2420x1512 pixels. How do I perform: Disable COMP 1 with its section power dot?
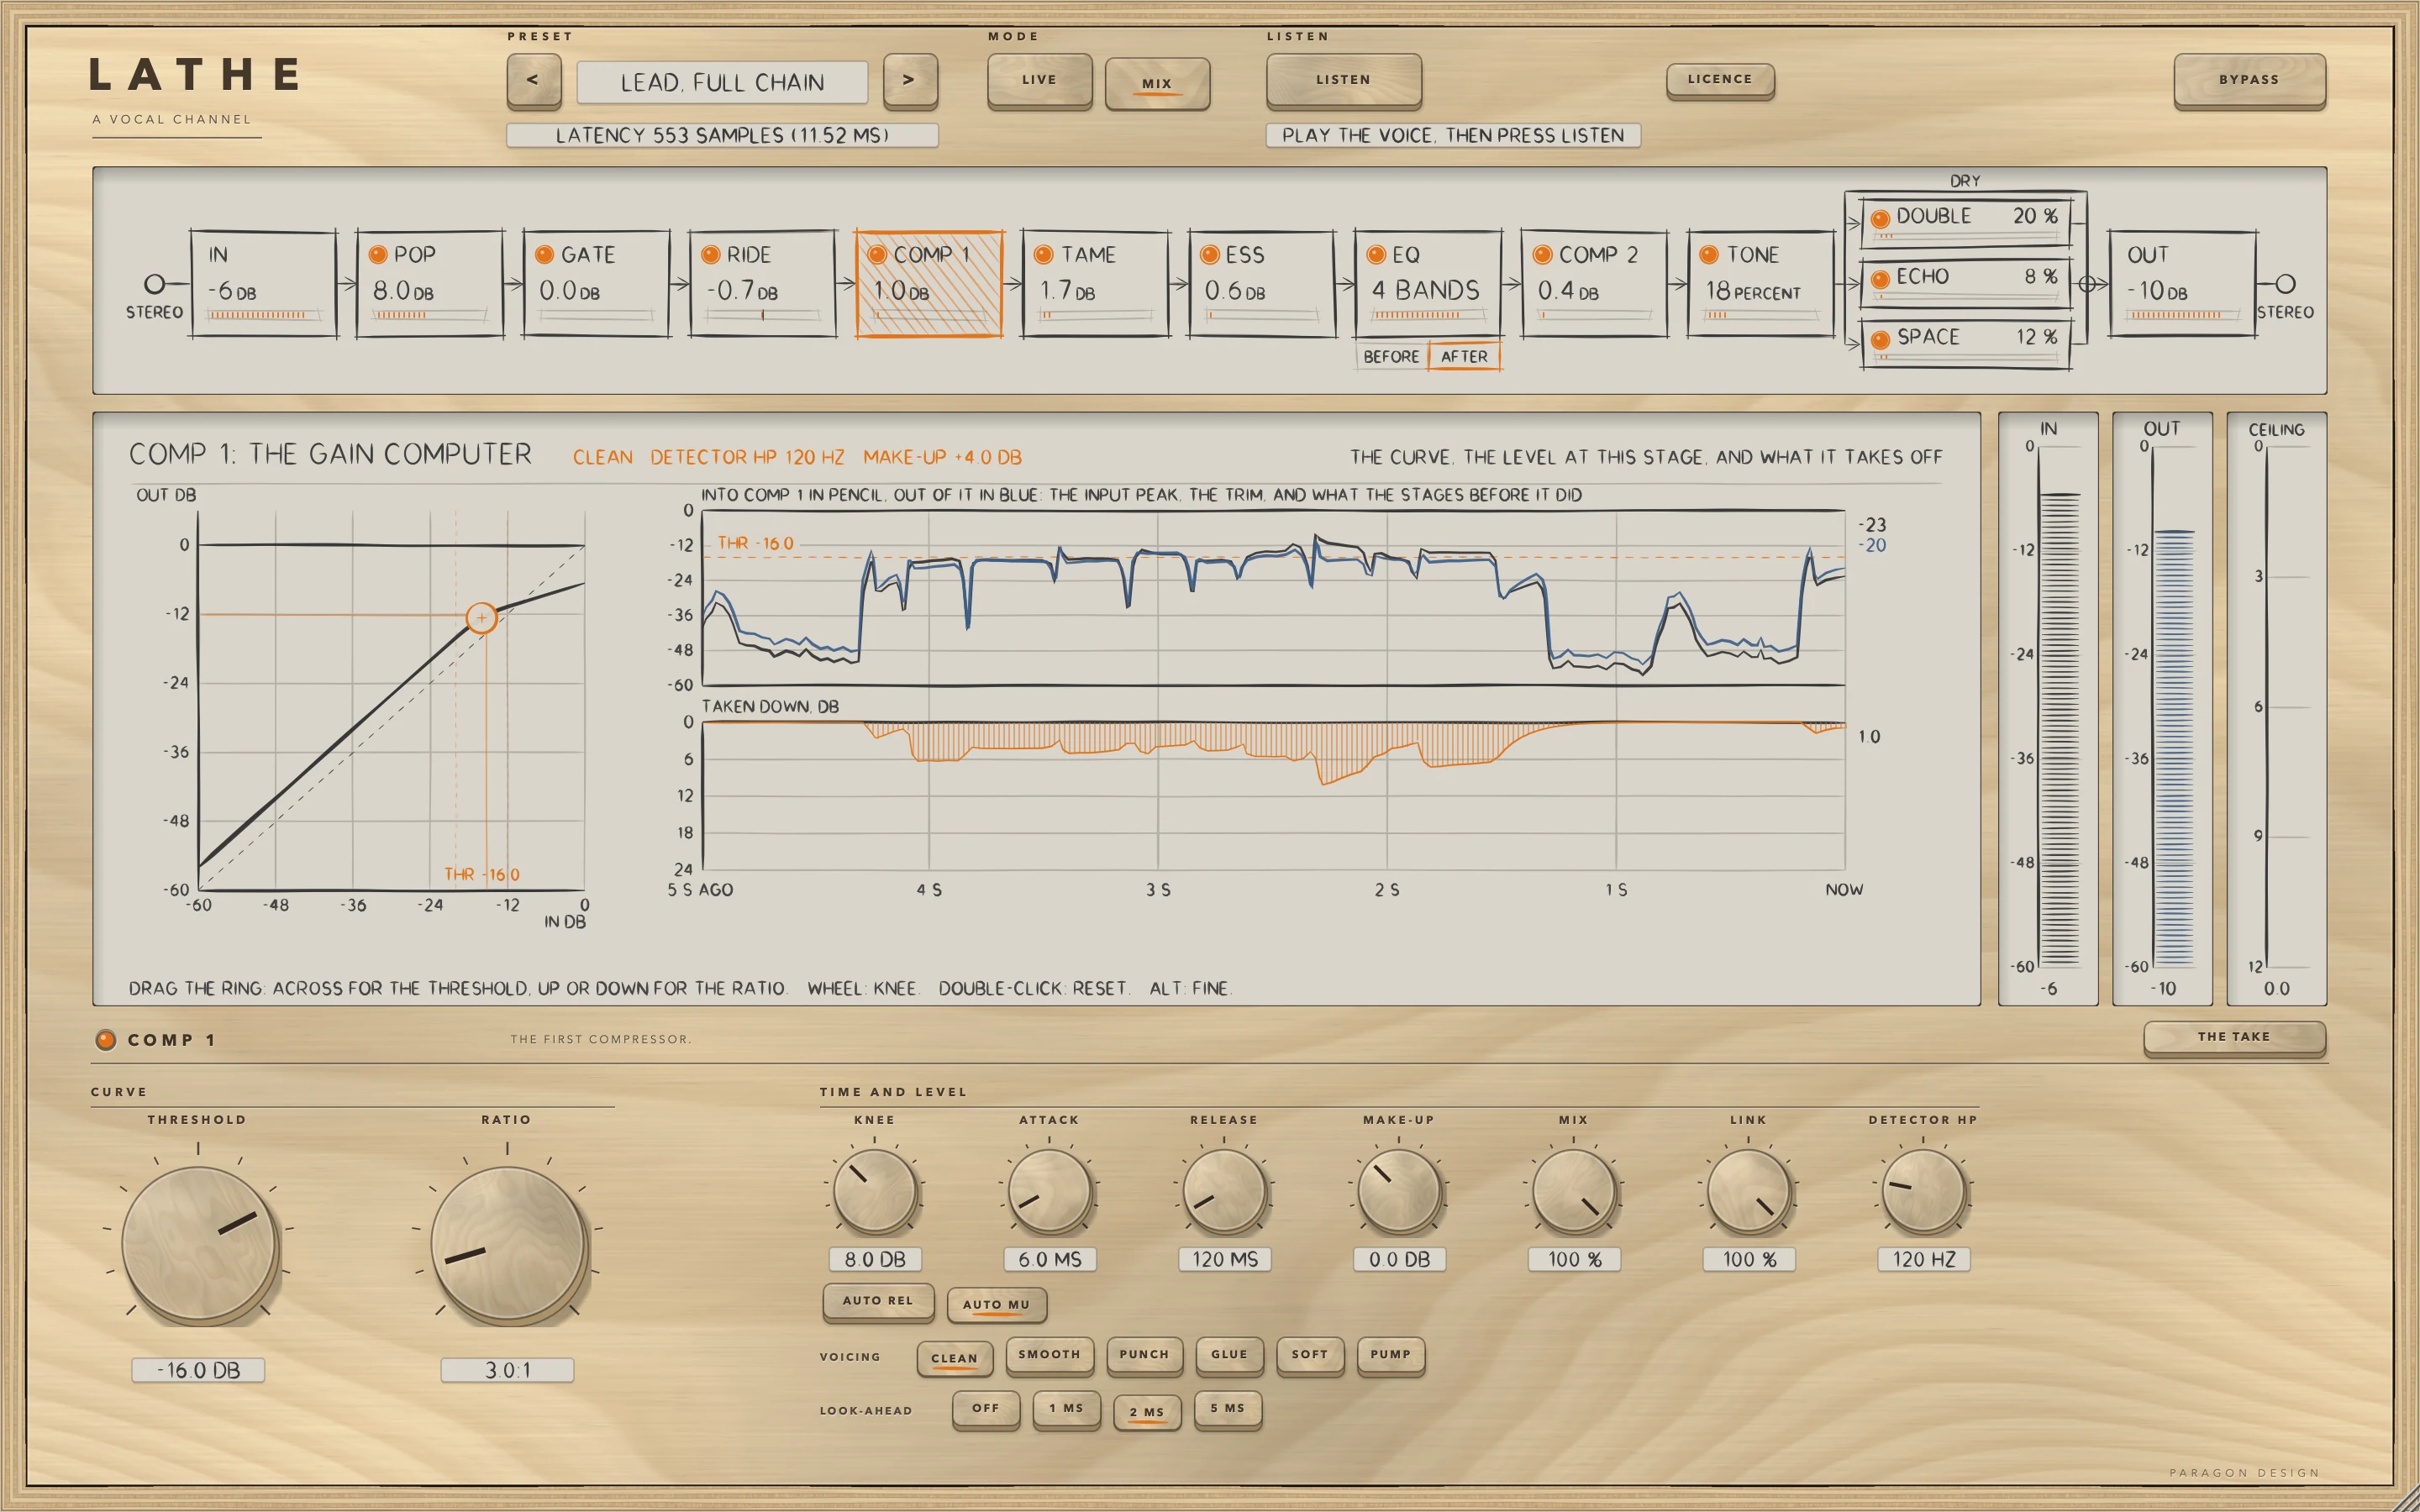[105, 1040]
